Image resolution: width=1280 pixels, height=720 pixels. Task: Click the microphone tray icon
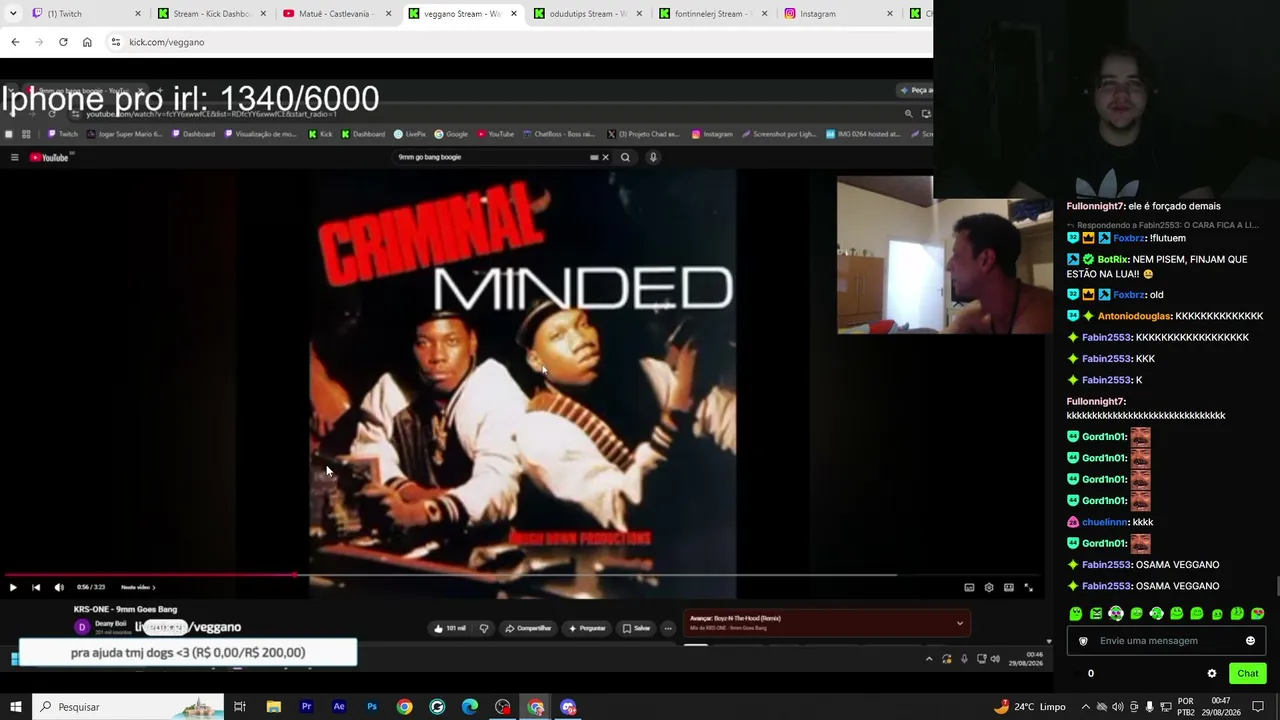pos(1149,707)
